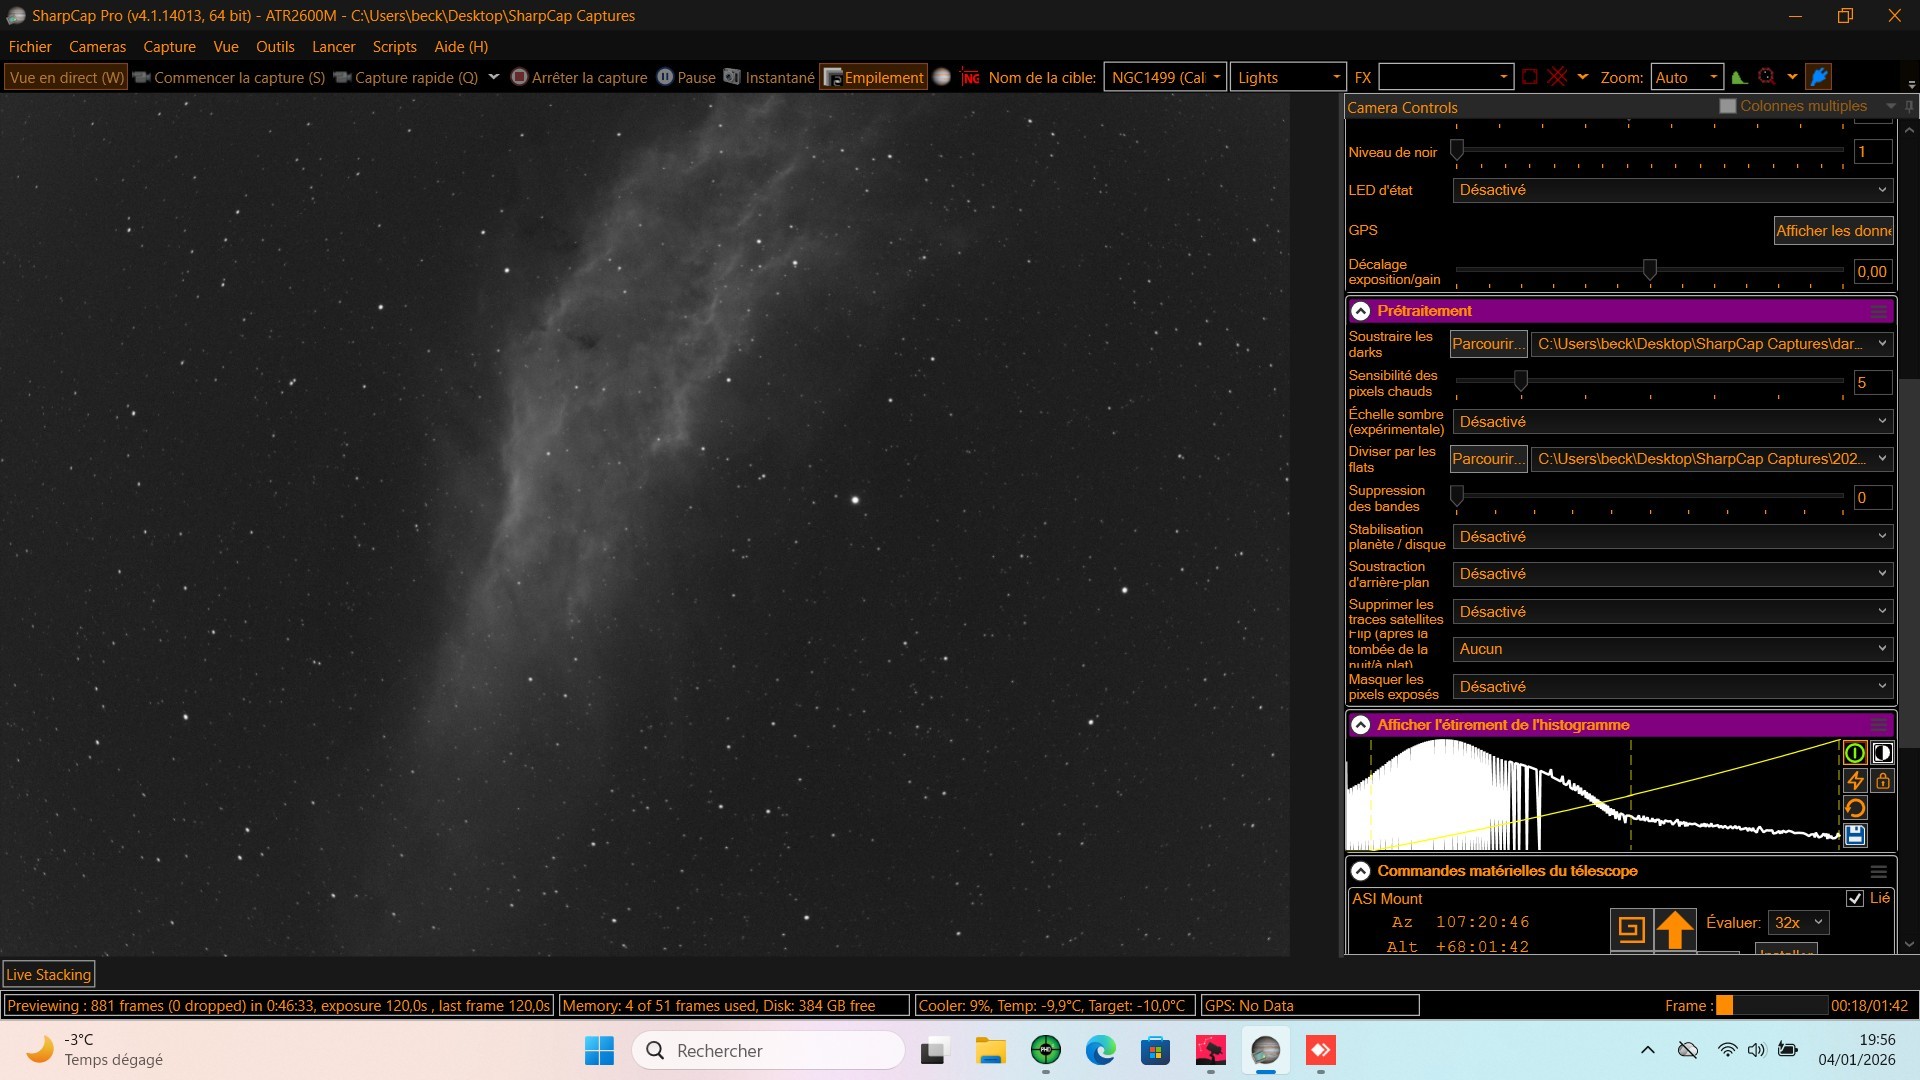The height and width of the screenshot is (1080, 1920).
Task: Click the orange up arrow mount button
Action: [1675, 930]
